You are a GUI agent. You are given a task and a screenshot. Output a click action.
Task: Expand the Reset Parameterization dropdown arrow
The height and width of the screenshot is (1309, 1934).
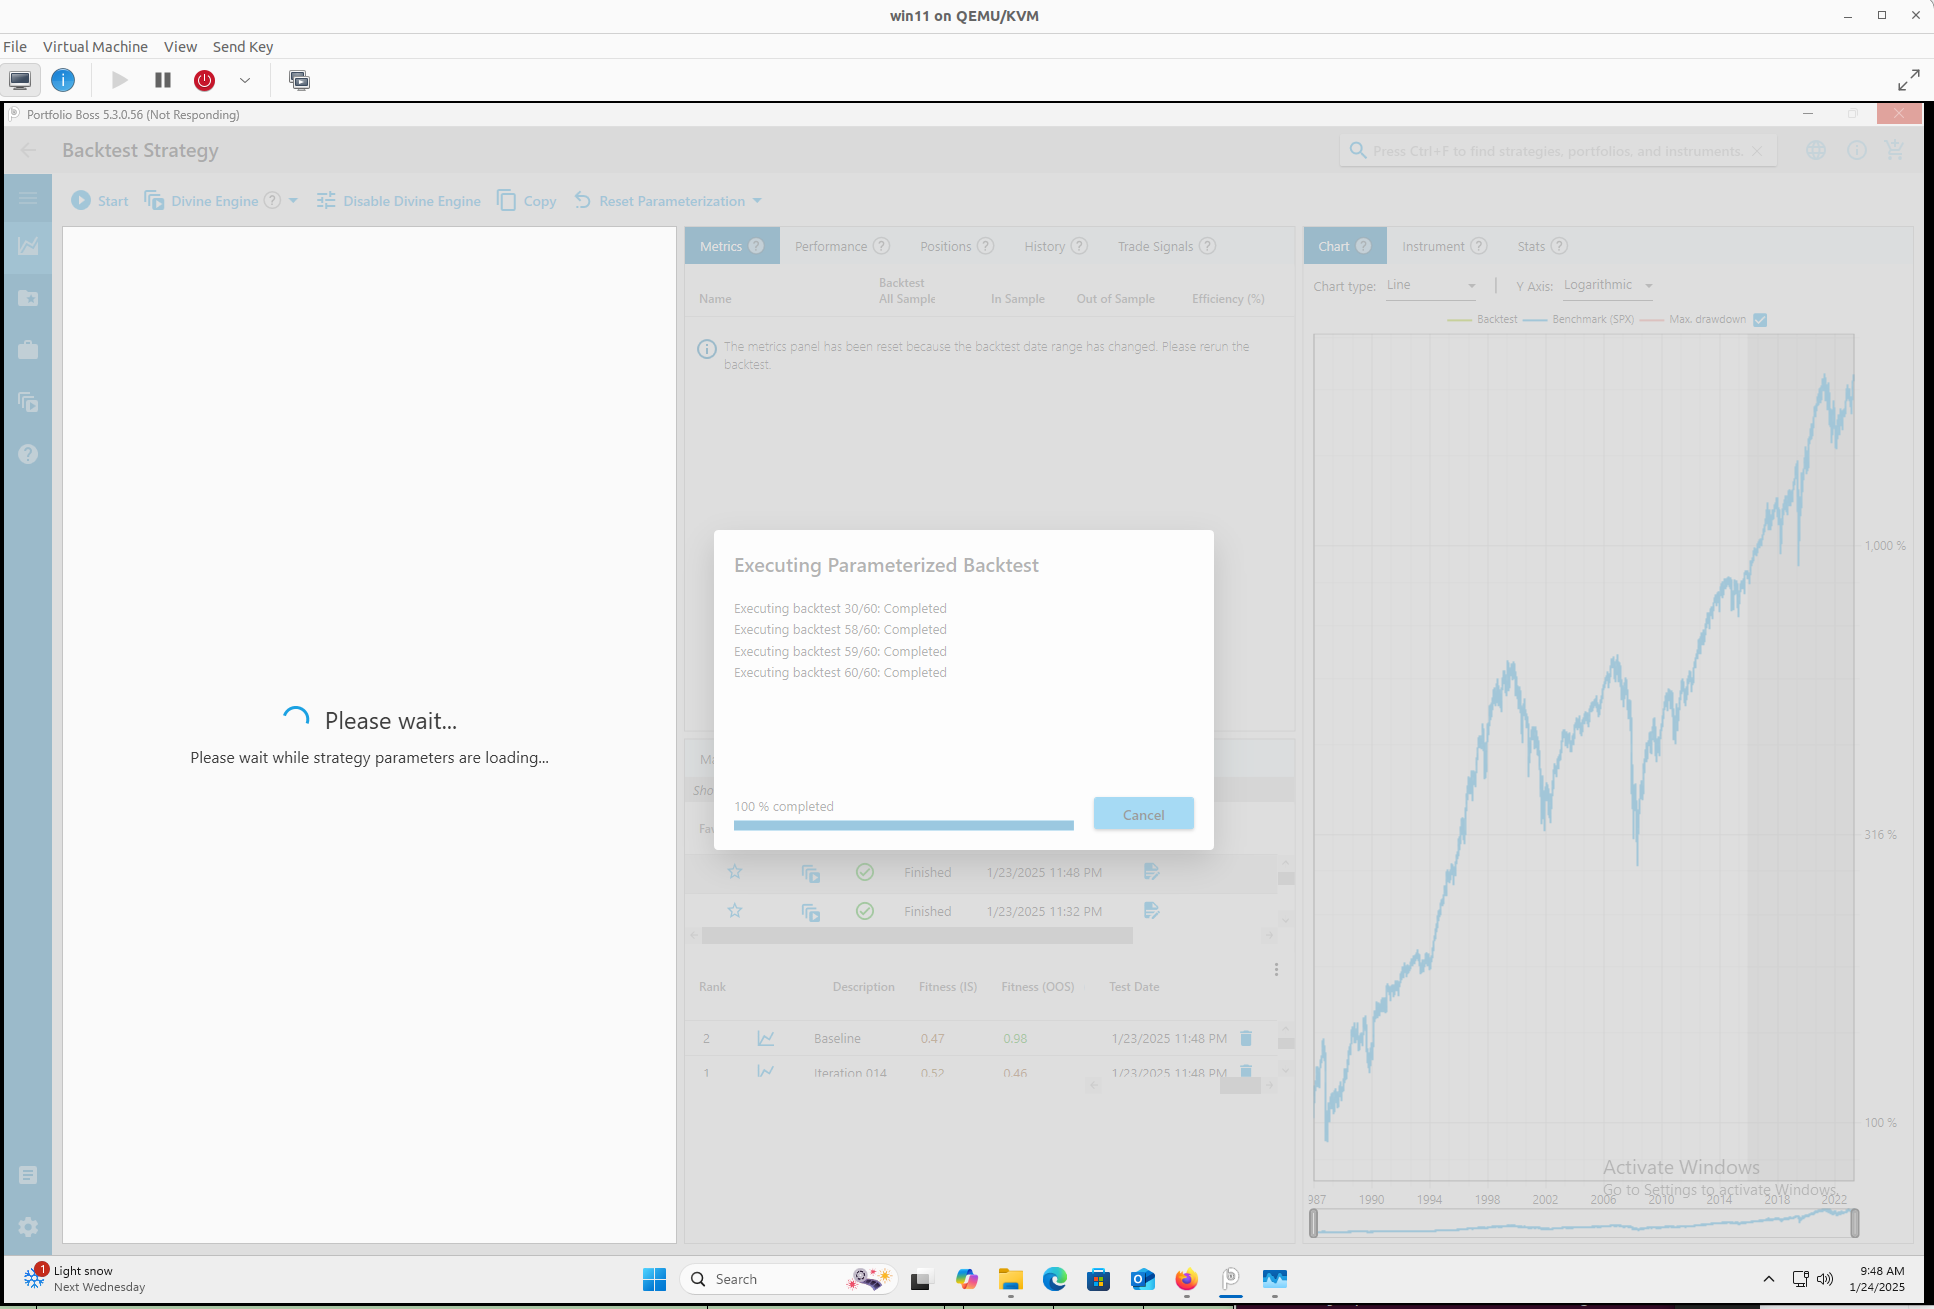point(757,201)
